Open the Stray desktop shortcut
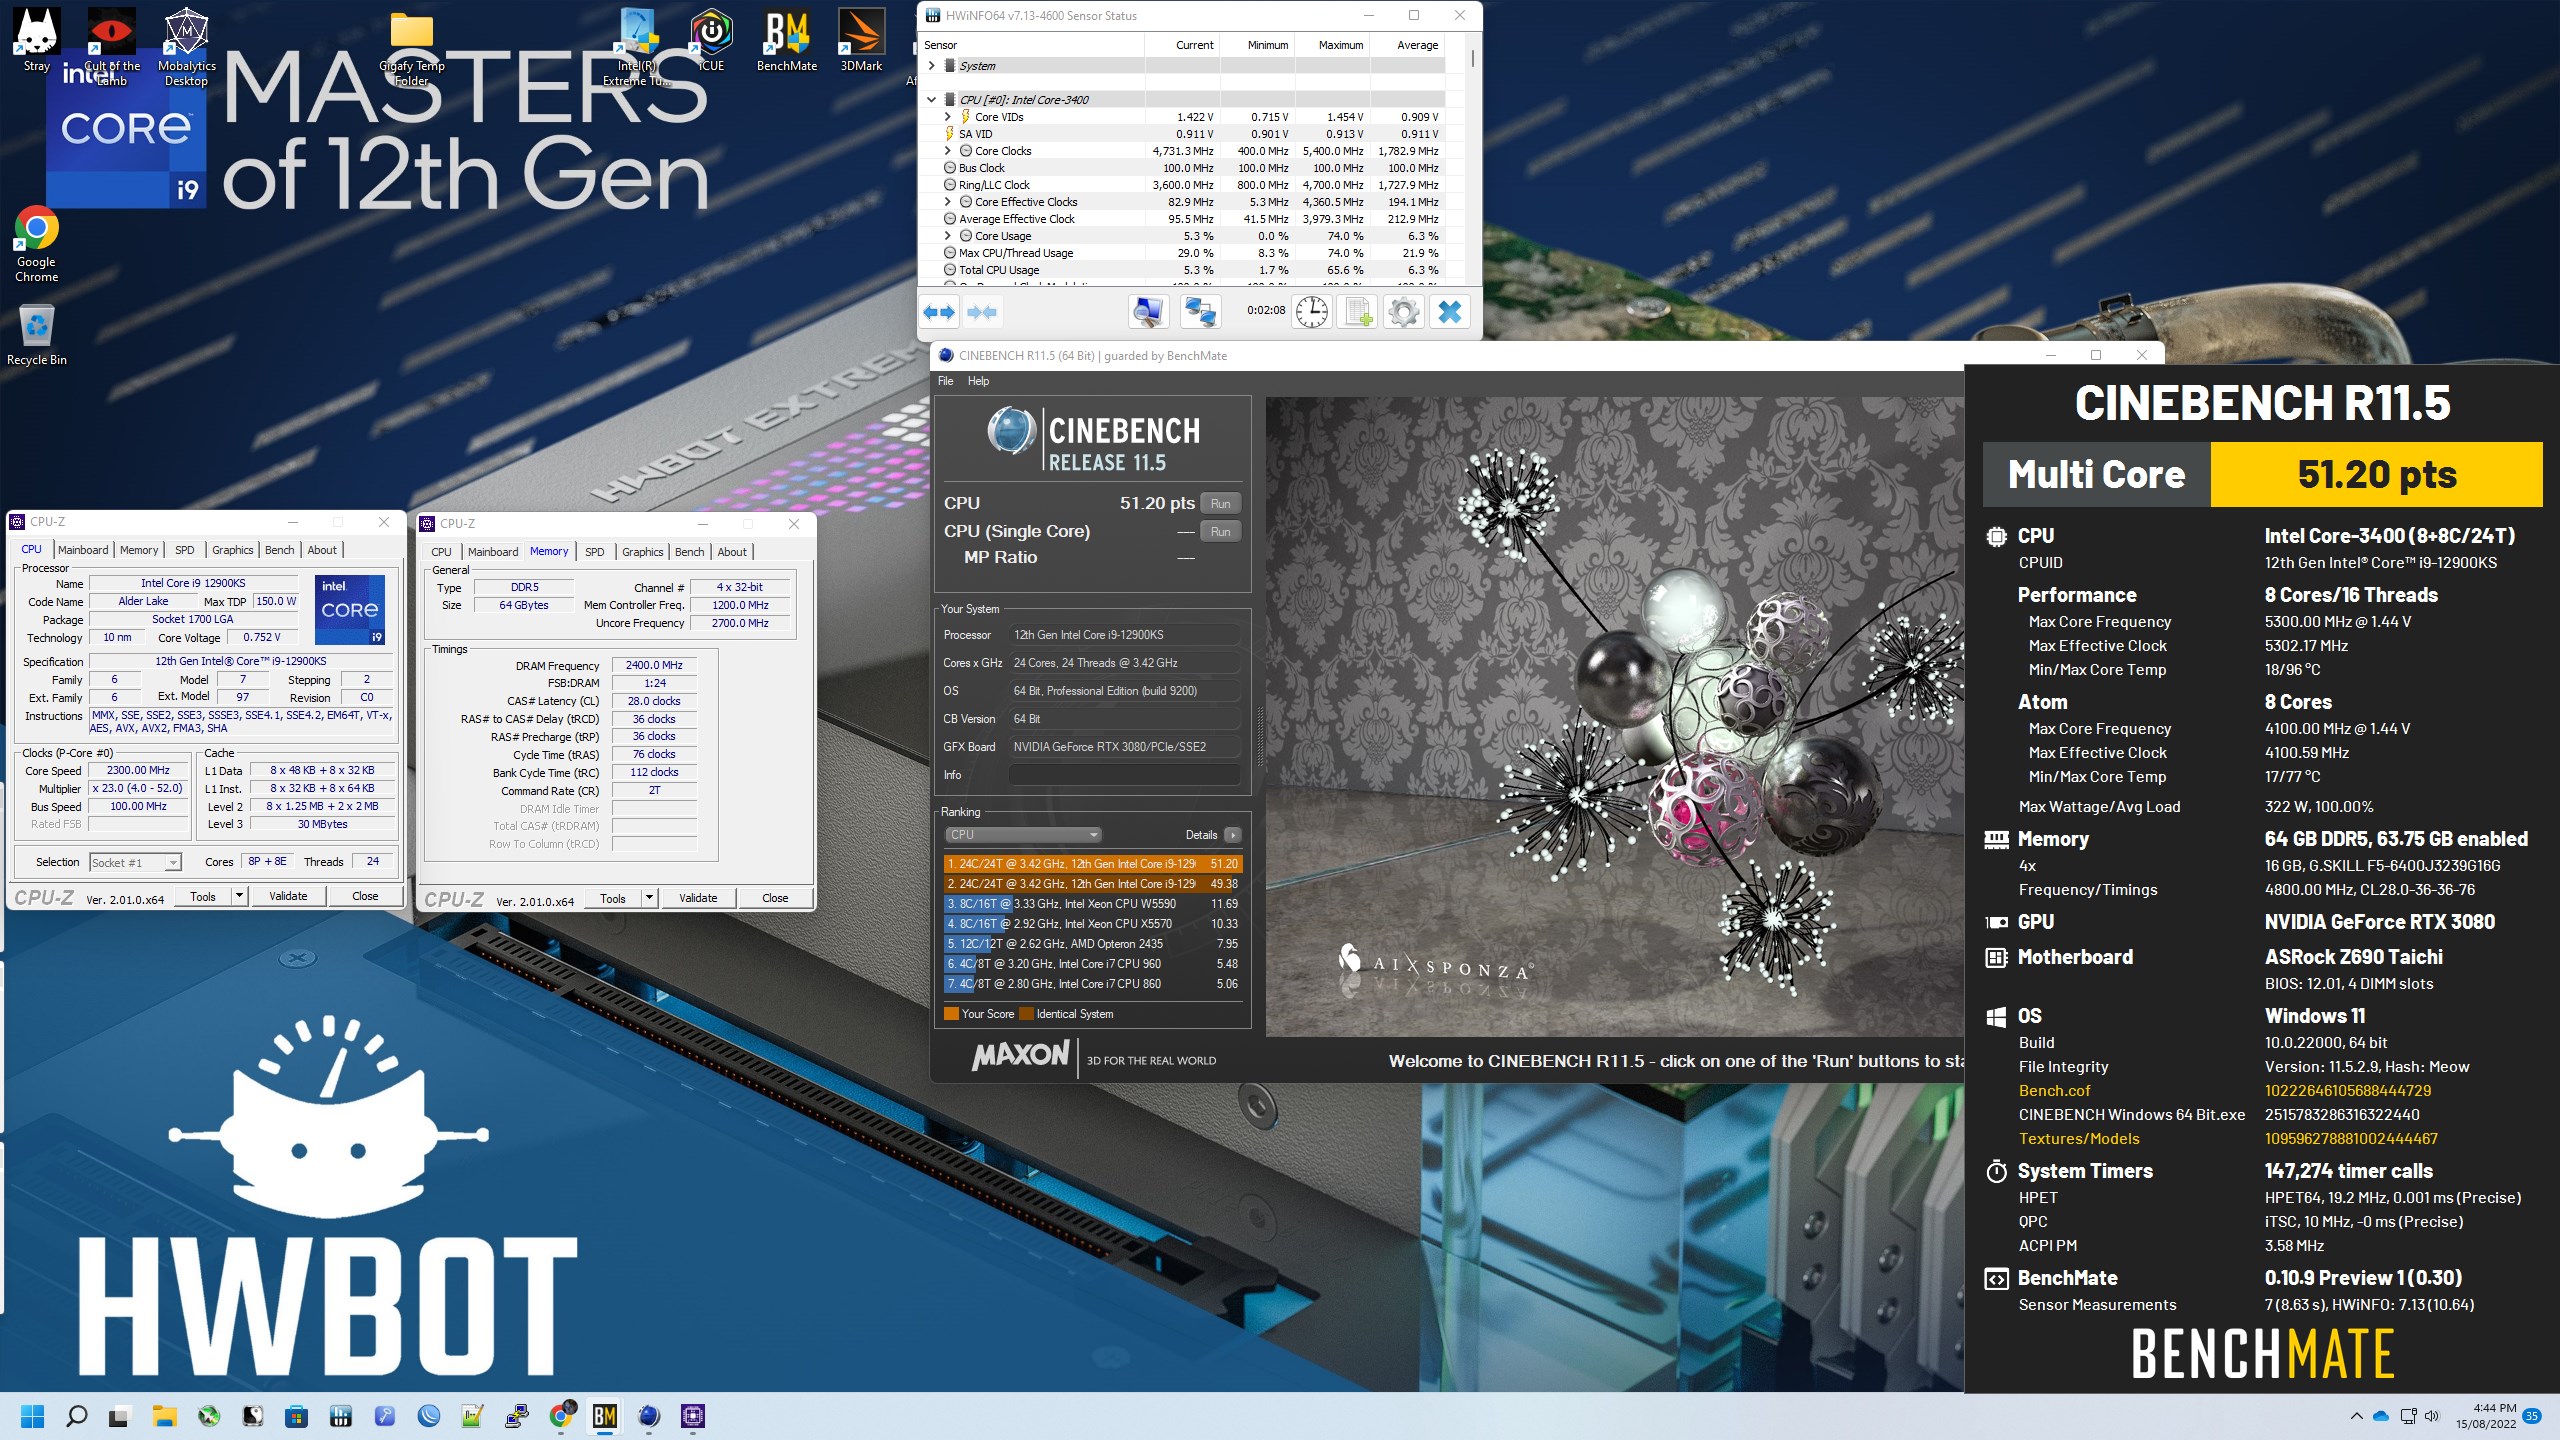 click(x=36, y=41)
